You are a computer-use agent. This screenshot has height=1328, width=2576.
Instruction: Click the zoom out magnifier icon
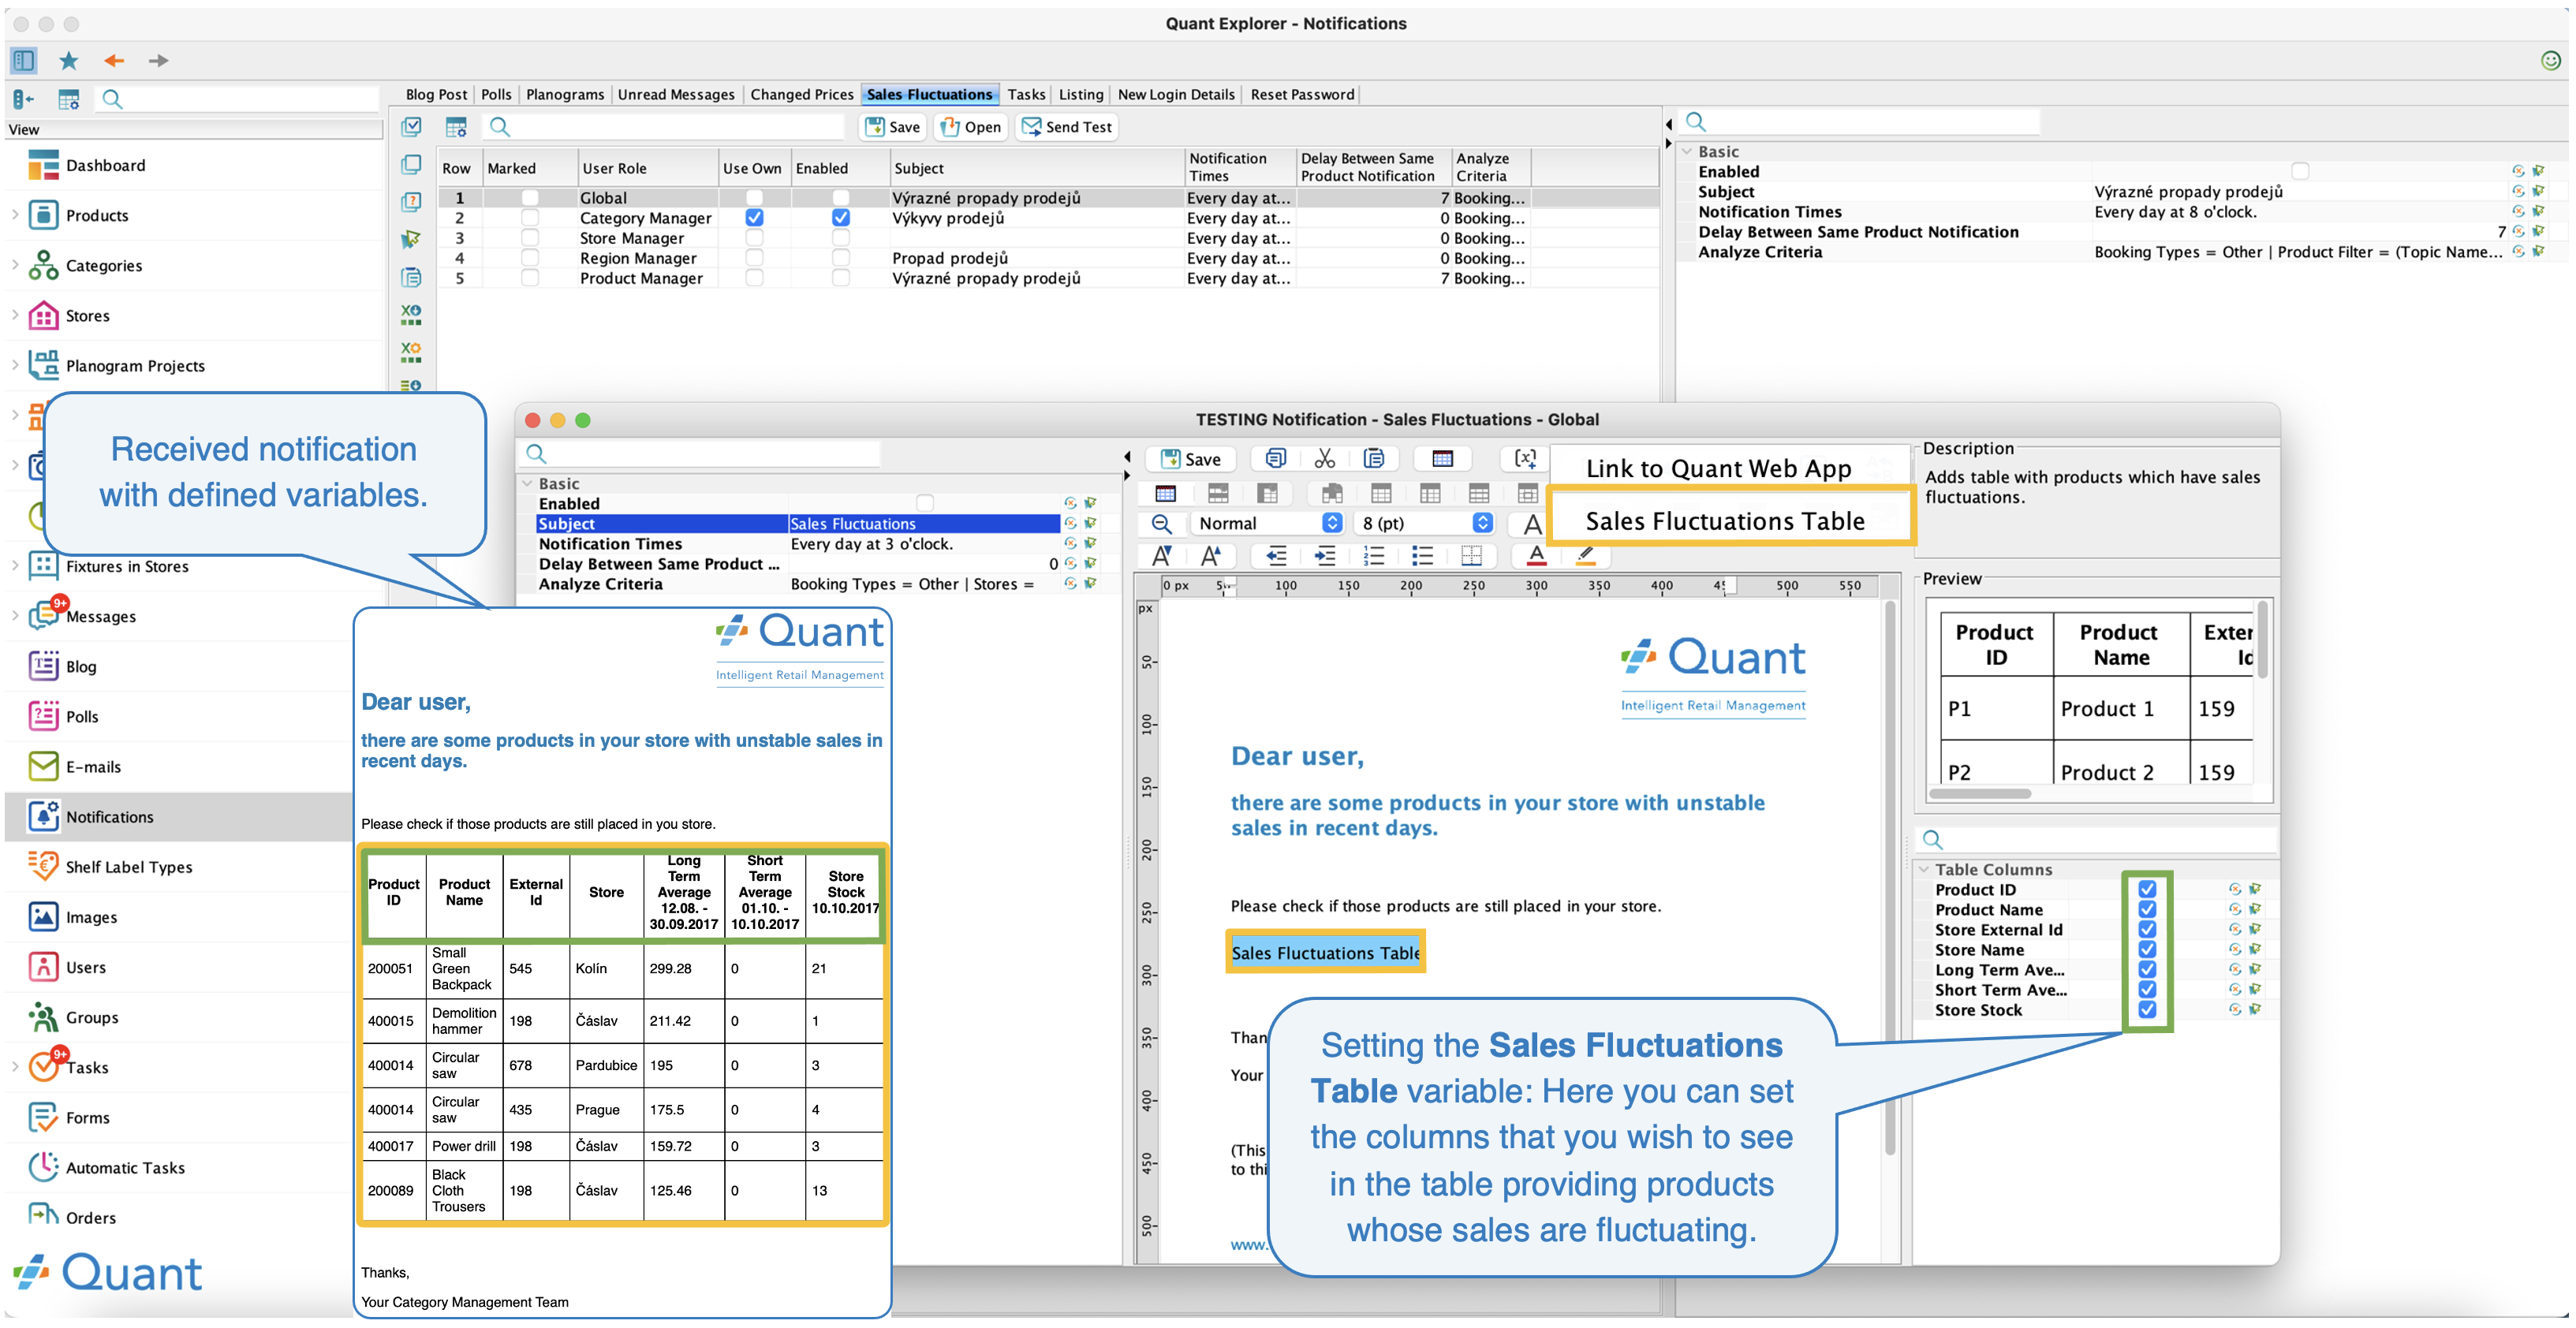click(1161, 524)
